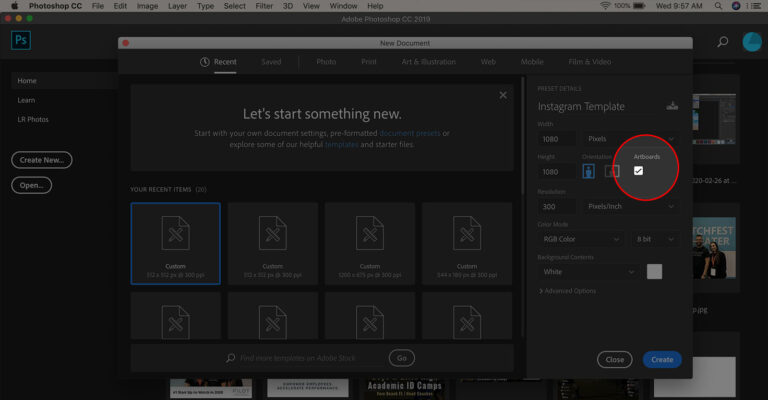This screenshot has width=768, height=400.
Task: Click the magnifier icon in the Adobe Stock search bar
Action: tap(230, 358)
